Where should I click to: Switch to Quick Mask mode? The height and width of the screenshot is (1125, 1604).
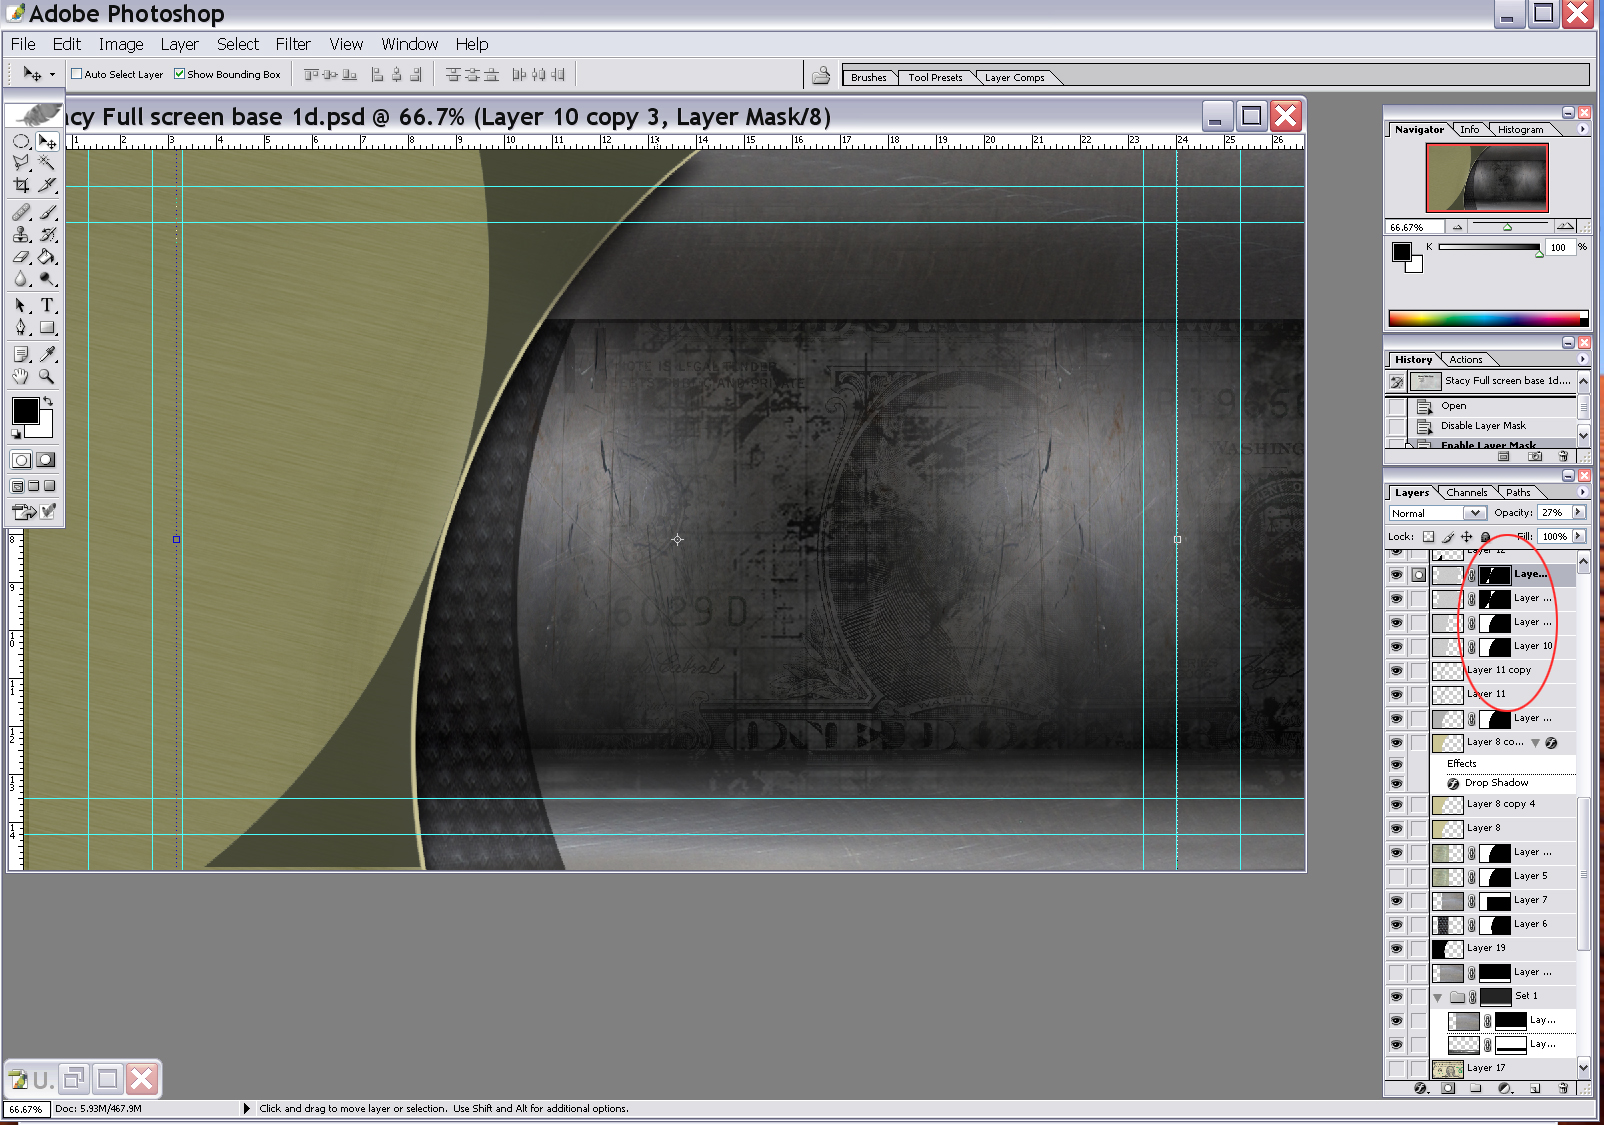[x=46, y=460]
